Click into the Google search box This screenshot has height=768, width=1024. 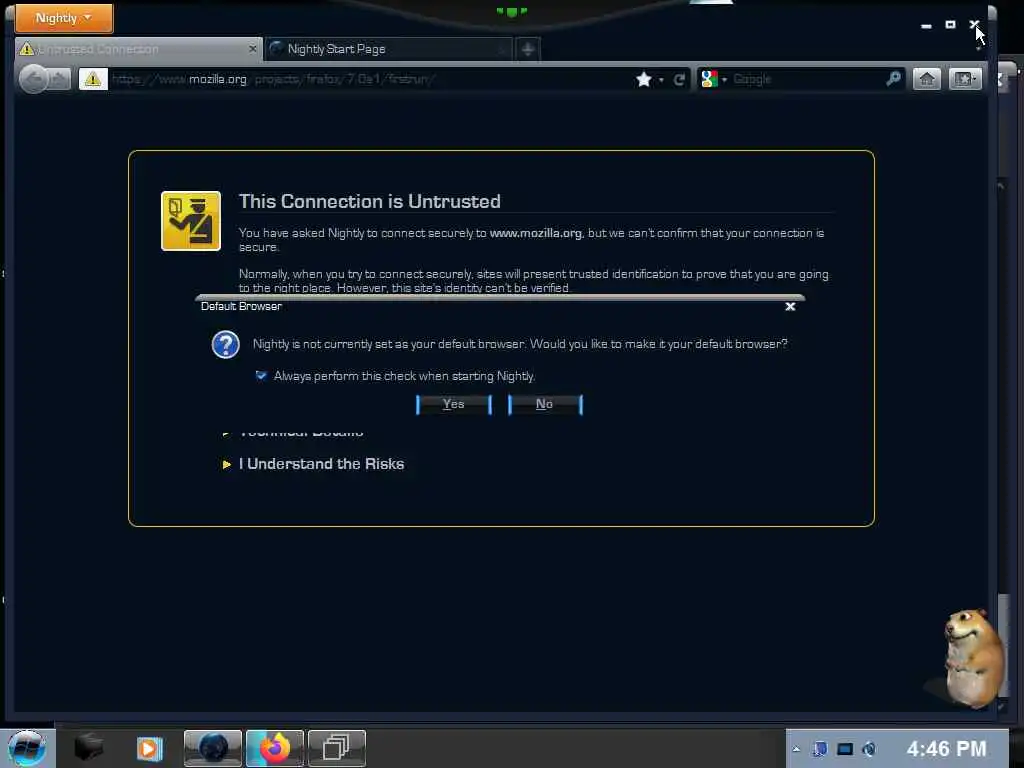tap(807, 80)
